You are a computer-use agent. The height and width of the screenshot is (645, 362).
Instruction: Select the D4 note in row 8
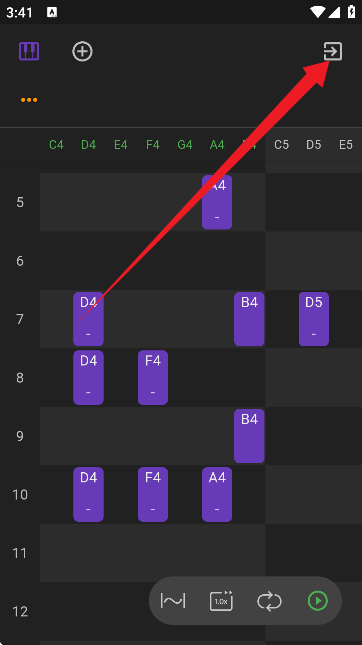click(88, 378)
